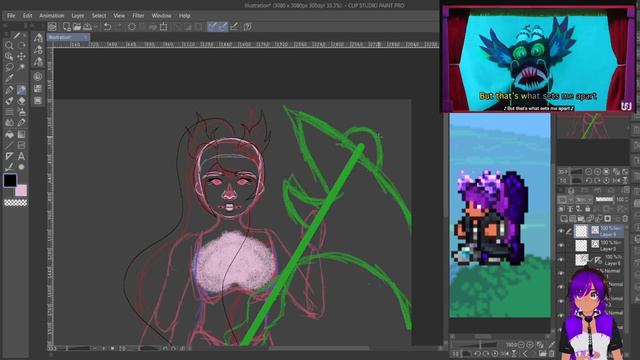640x360 pixels.
Task: Click the highlighted Pencil tool
Action: point(21,89)
